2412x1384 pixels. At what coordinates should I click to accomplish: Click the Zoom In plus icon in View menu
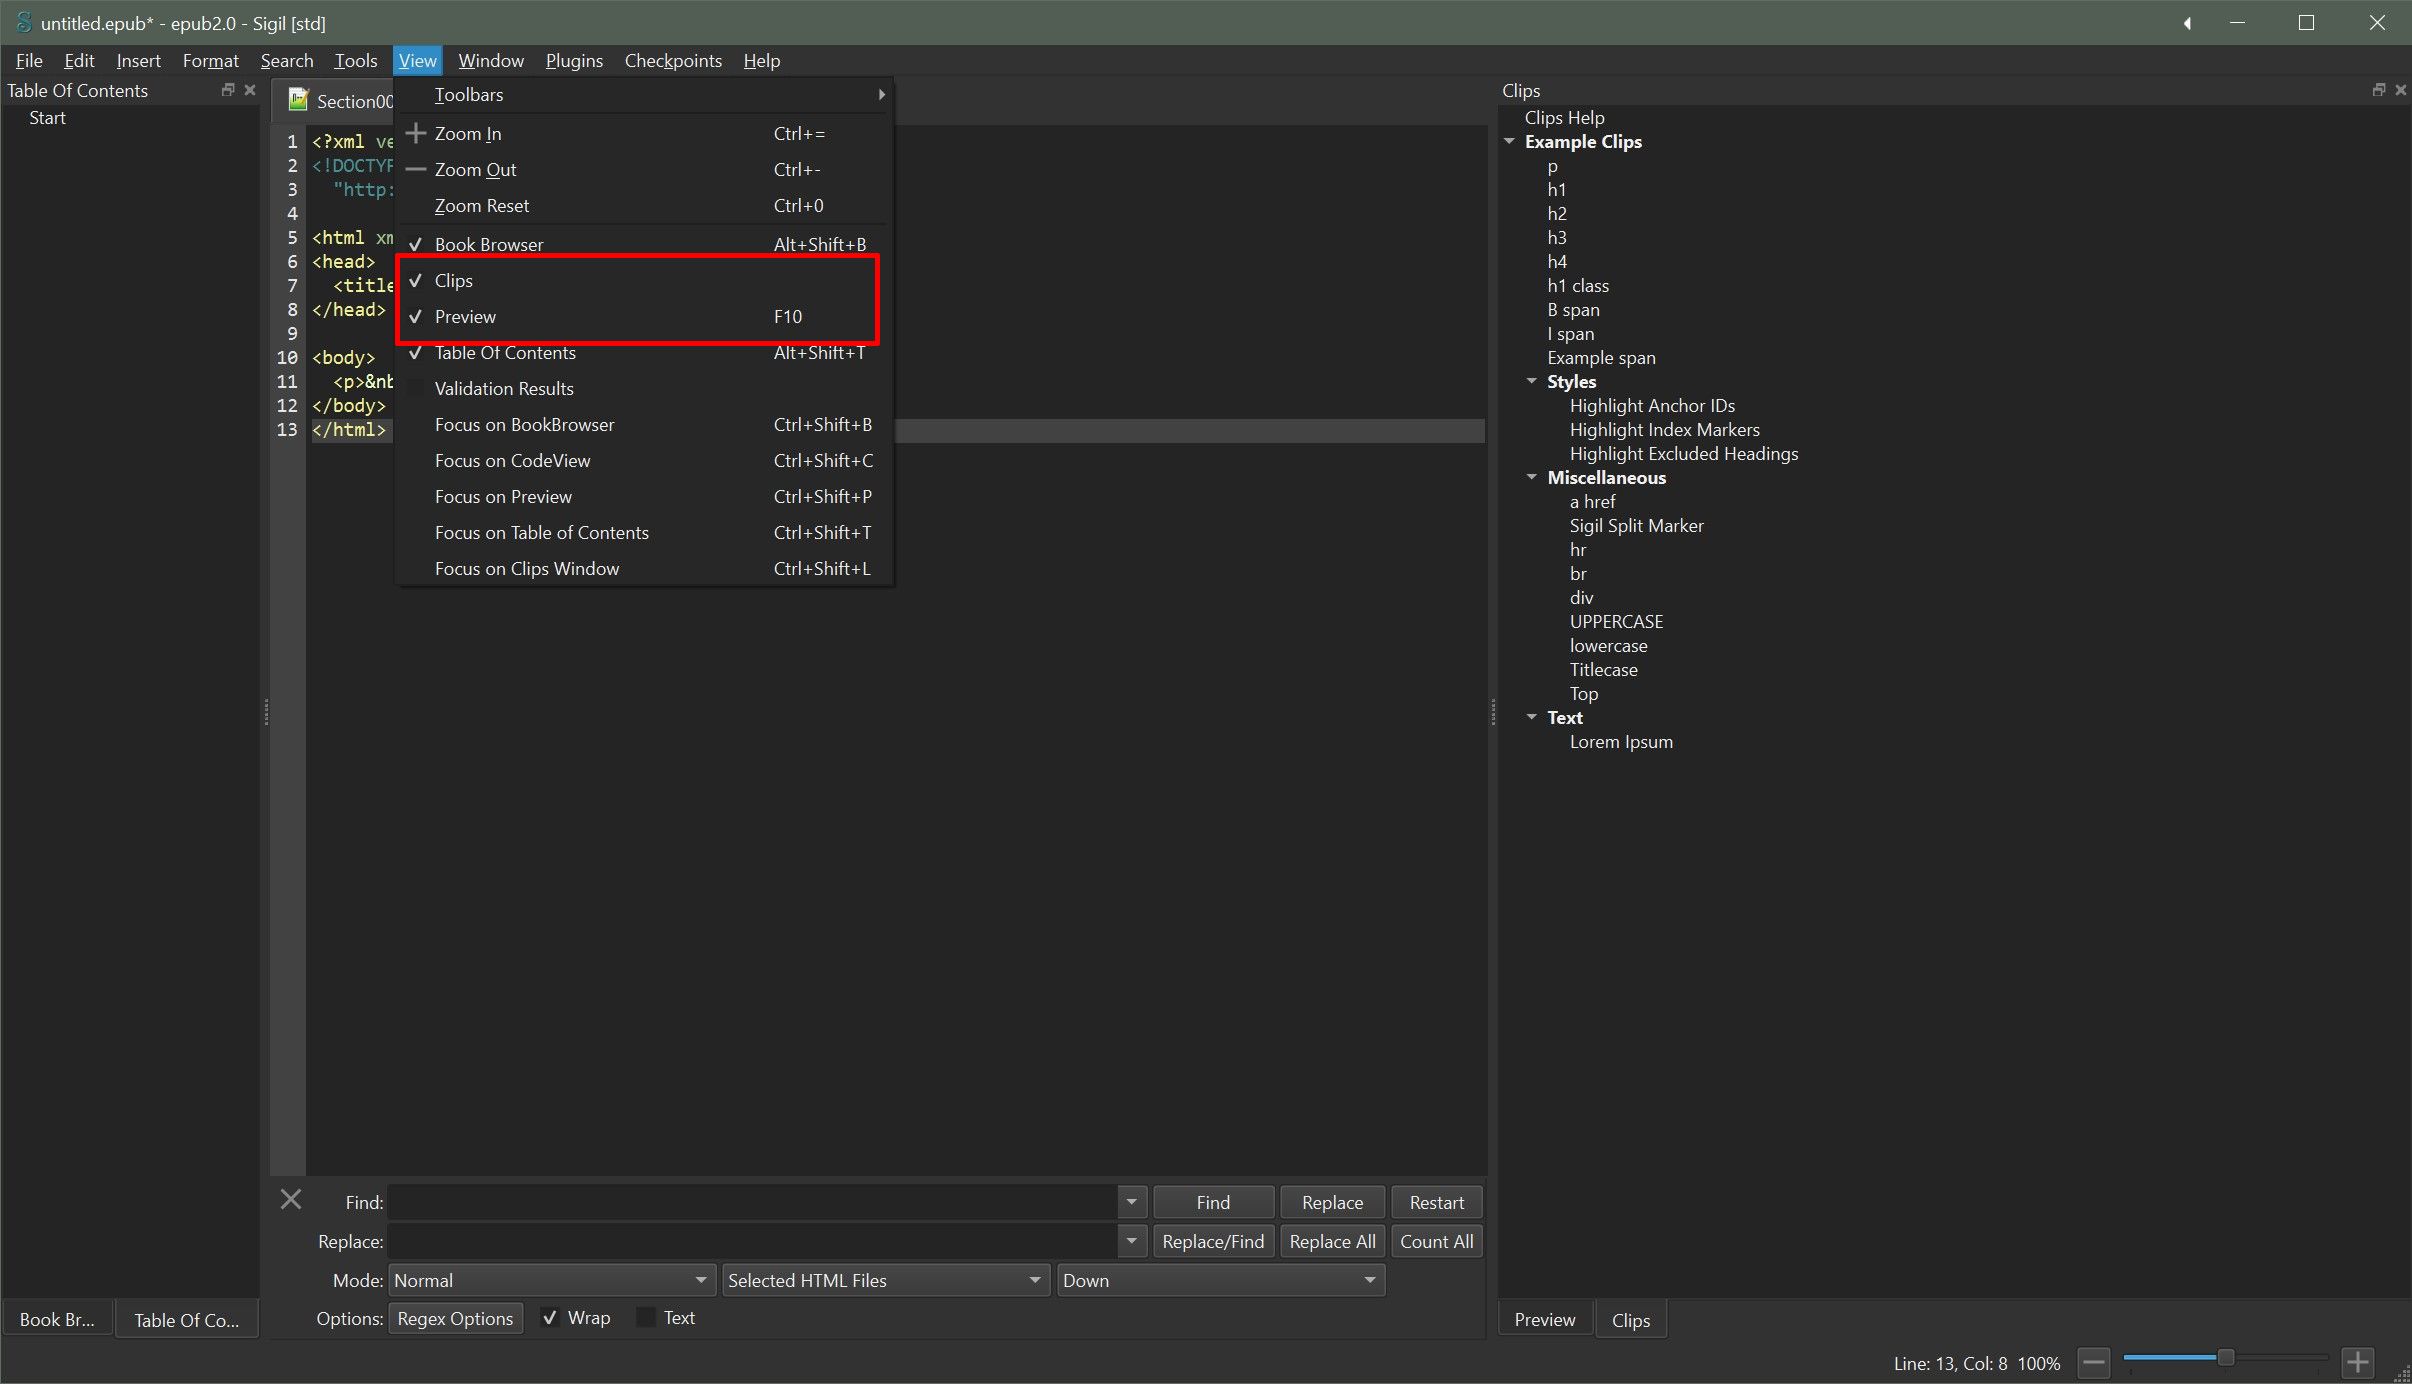(x=416, y=133)
